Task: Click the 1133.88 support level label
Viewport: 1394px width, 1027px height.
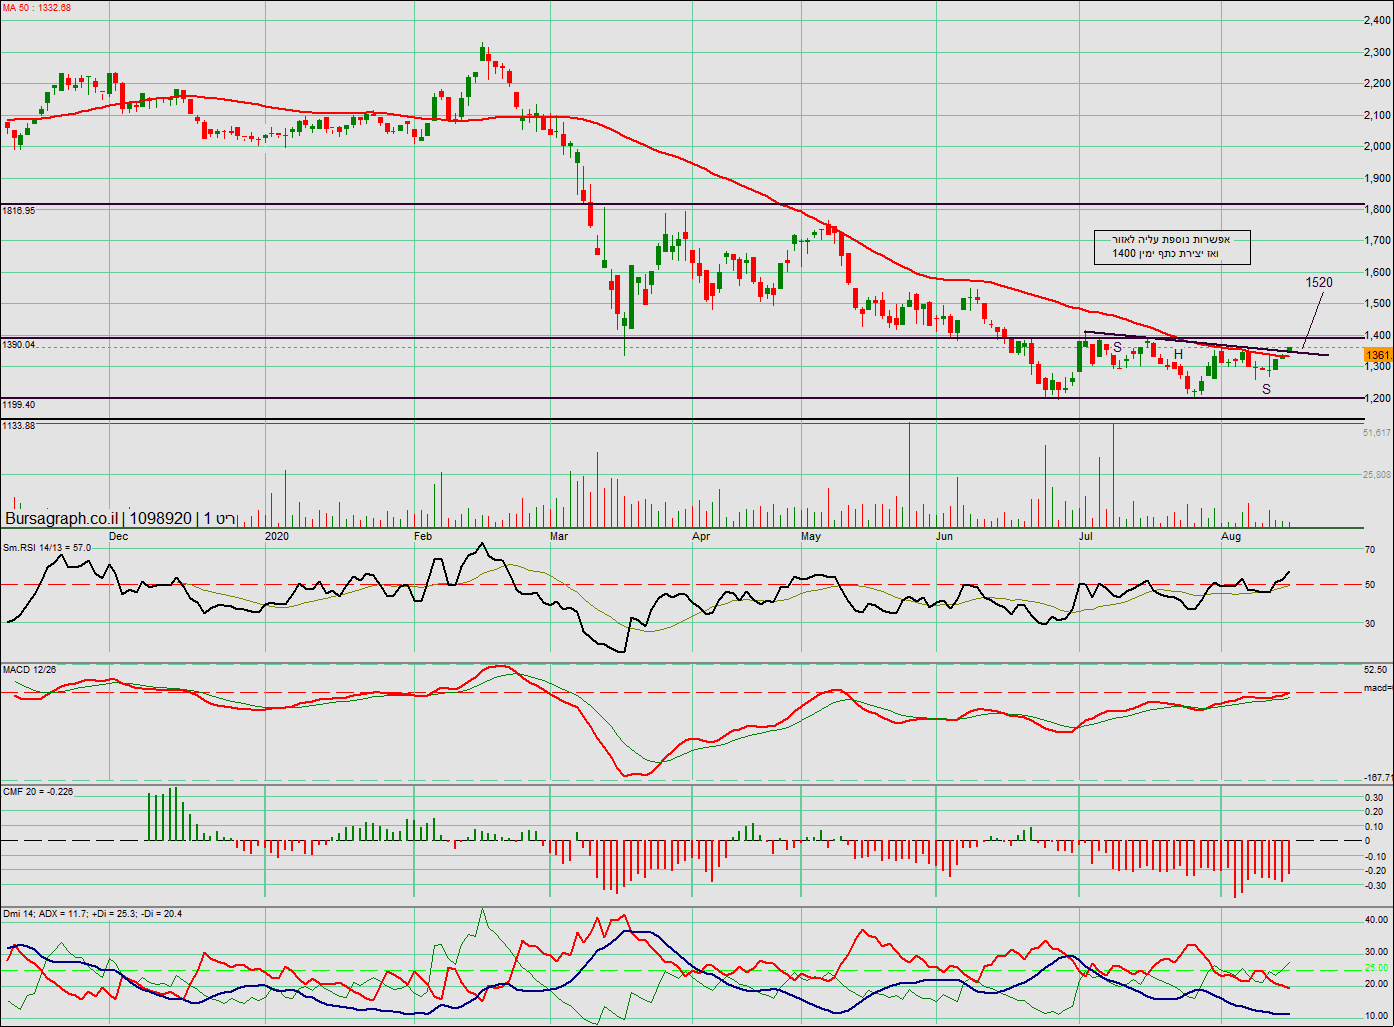Action: (x=19, y=426)
